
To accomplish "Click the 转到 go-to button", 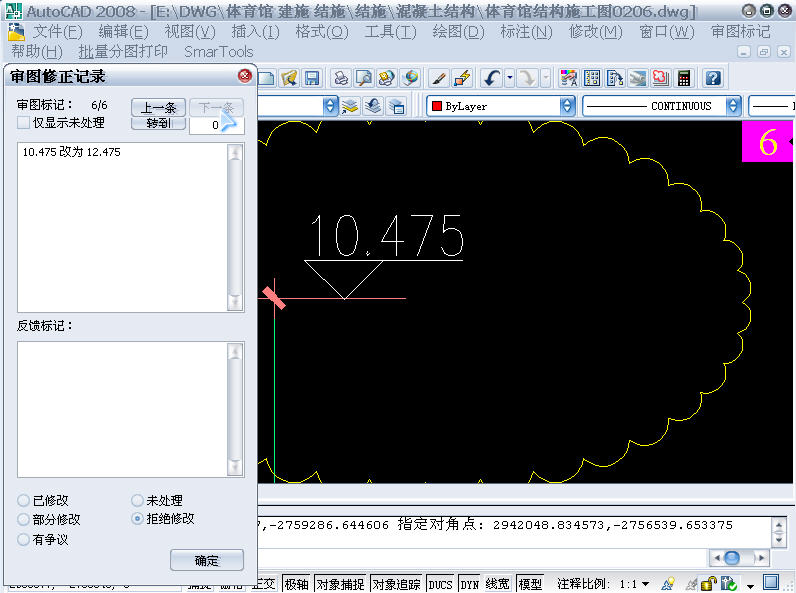I will (158, 123).
